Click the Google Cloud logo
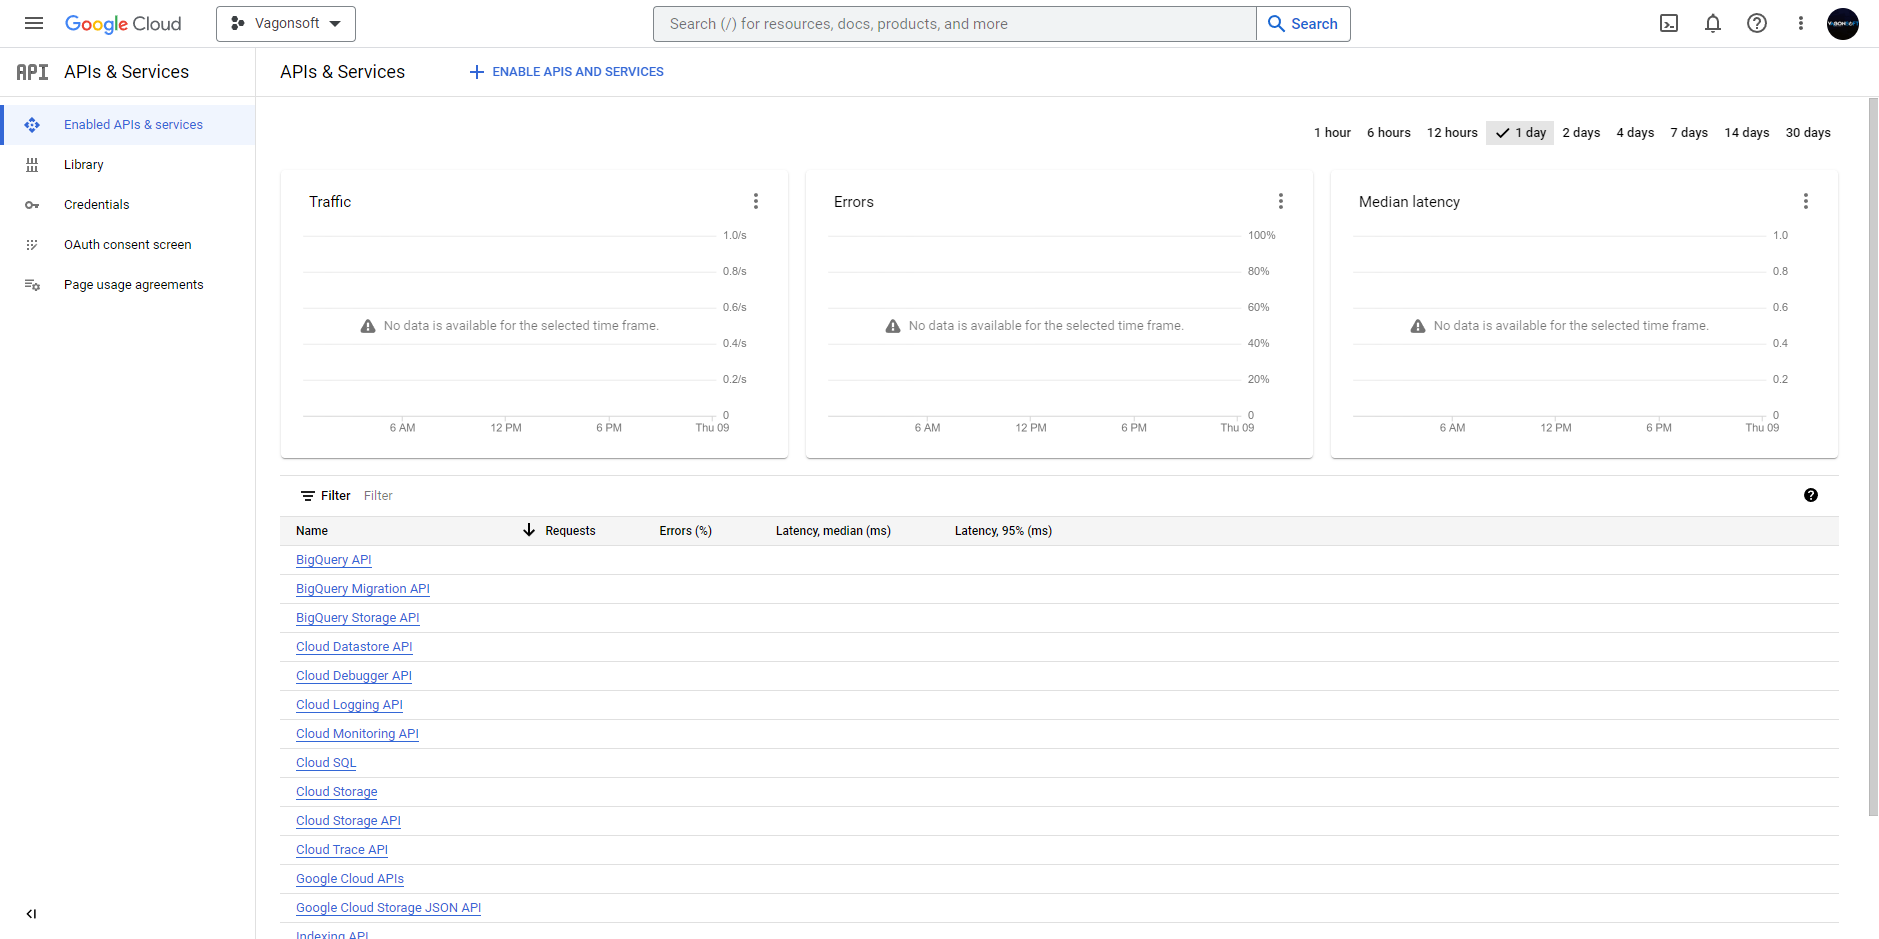 (123, 24)
